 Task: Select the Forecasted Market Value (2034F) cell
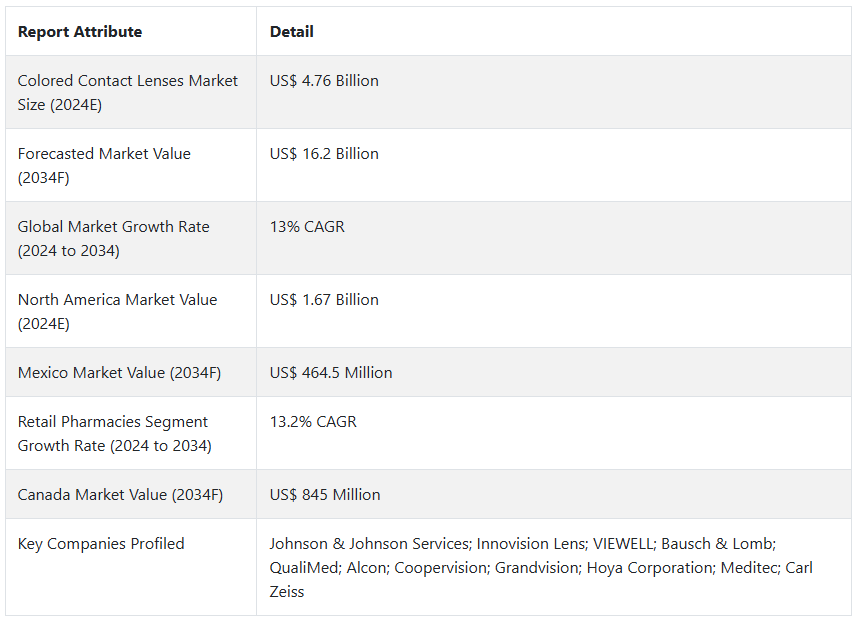104,165
